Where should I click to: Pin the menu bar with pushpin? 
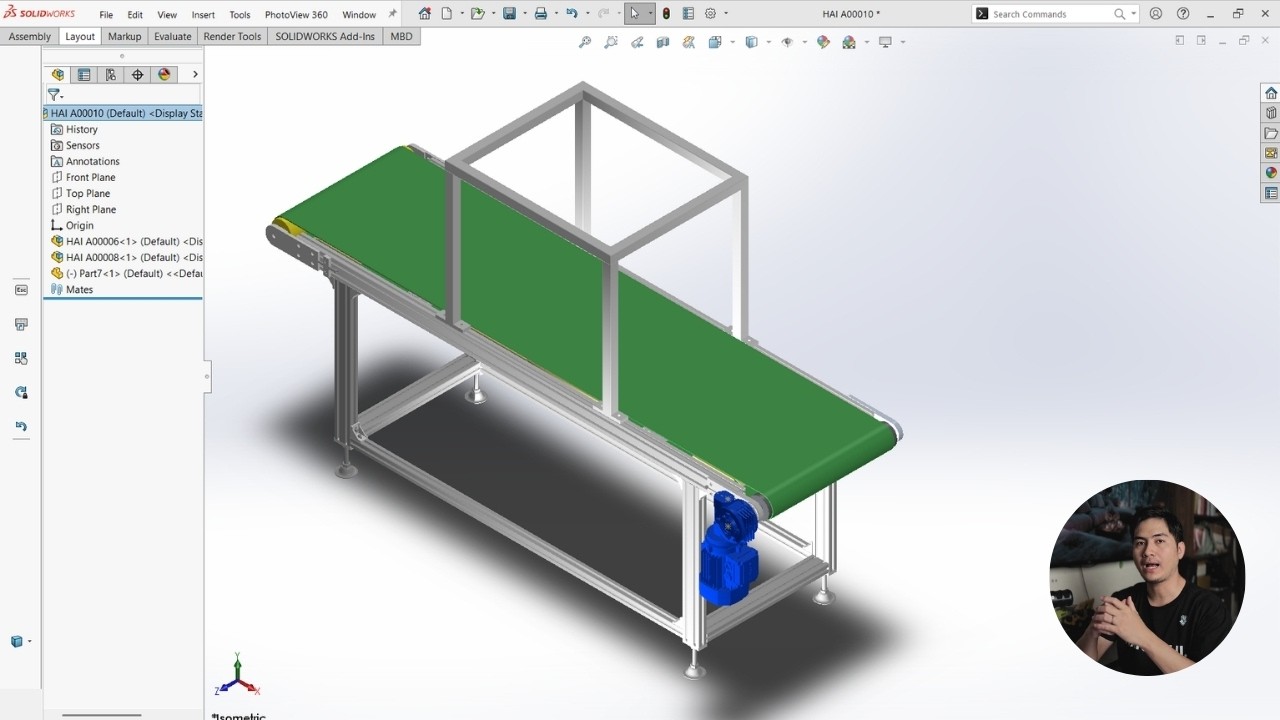393,14
